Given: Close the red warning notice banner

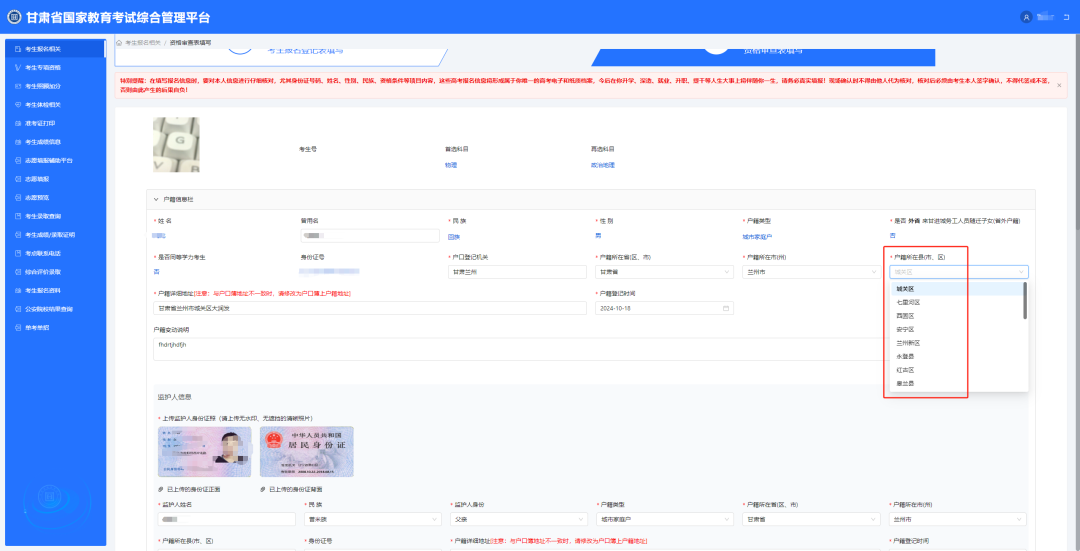Looking at the screenshot, I should tap(1058, 85).
